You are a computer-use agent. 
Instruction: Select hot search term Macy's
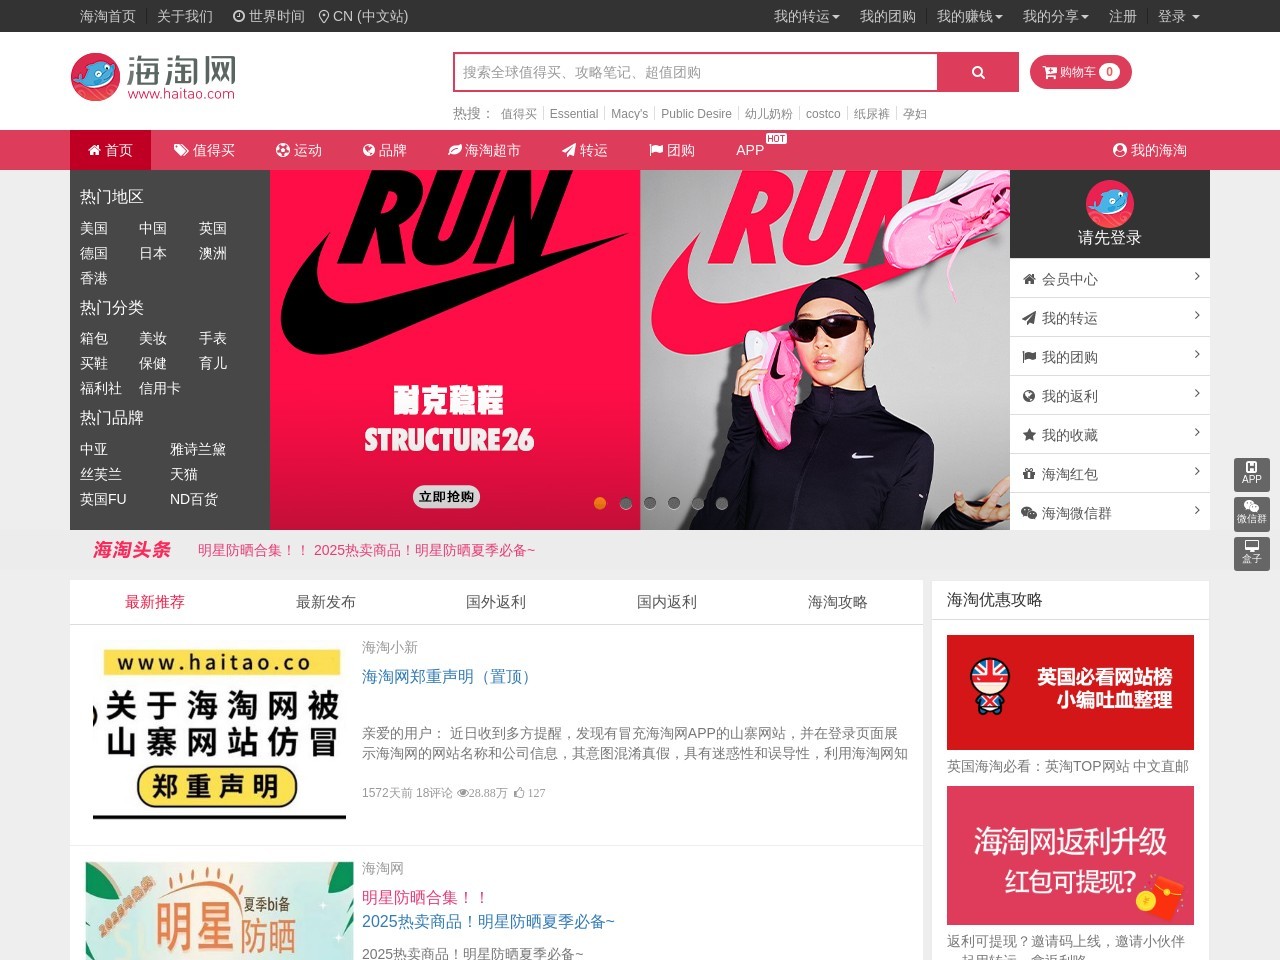(x=629, y=114)
